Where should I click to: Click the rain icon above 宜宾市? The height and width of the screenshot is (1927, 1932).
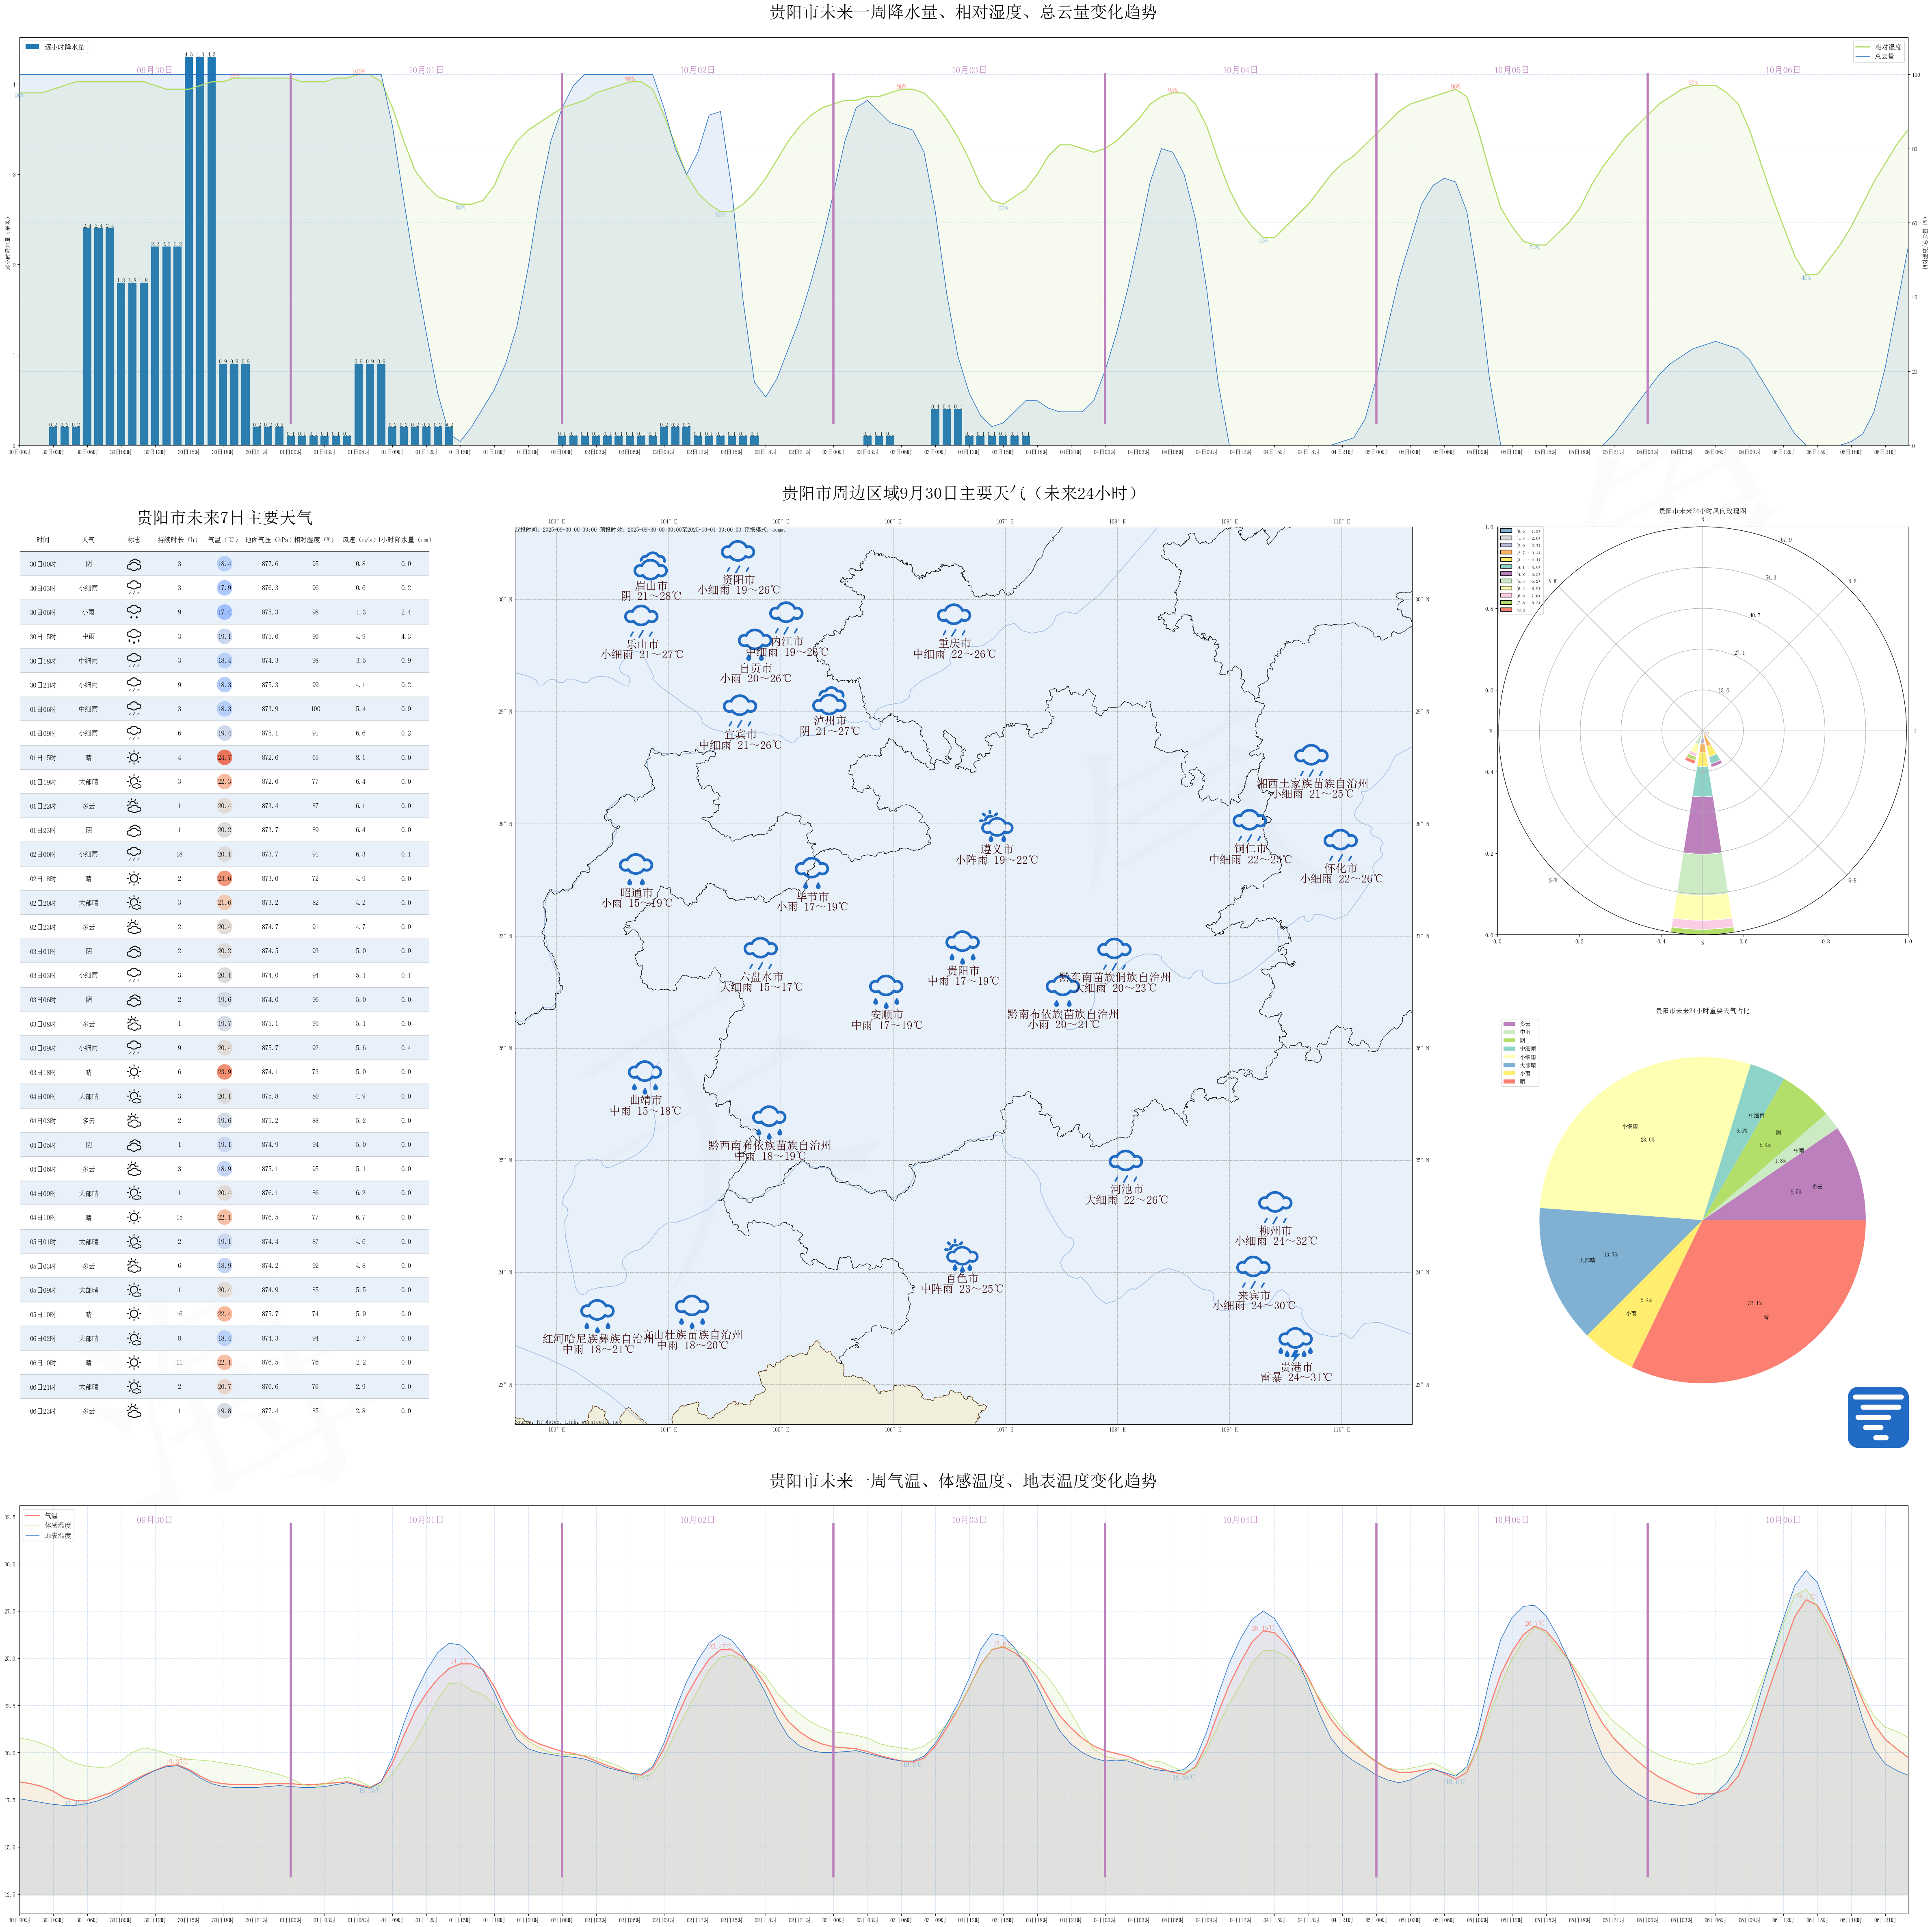[740, 711]
